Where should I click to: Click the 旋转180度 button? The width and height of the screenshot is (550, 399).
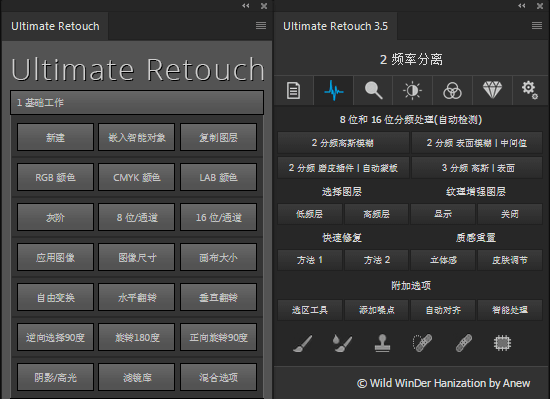136,337
